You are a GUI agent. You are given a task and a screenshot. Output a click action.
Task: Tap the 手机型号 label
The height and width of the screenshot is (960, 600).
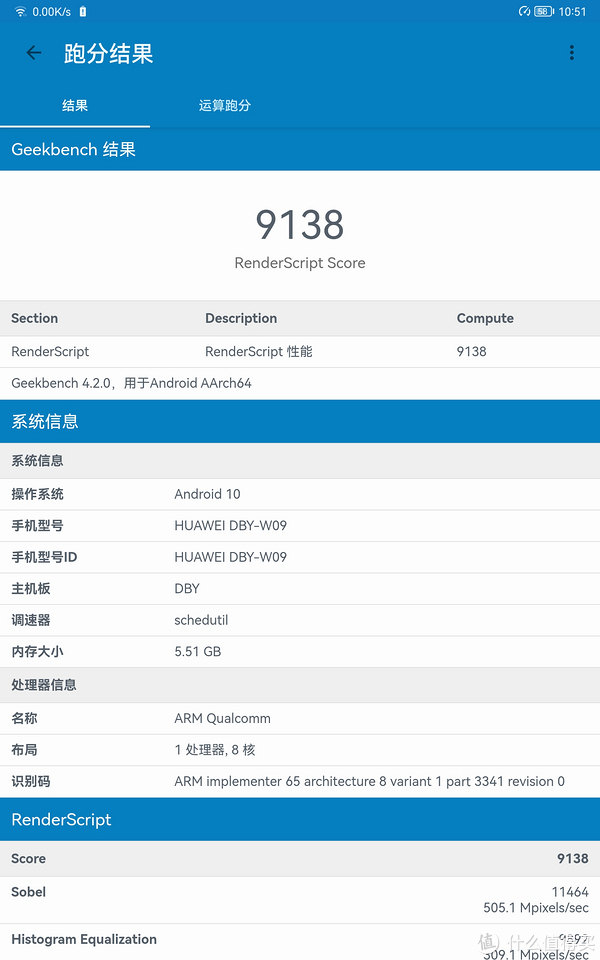click(x=37, y=525)
